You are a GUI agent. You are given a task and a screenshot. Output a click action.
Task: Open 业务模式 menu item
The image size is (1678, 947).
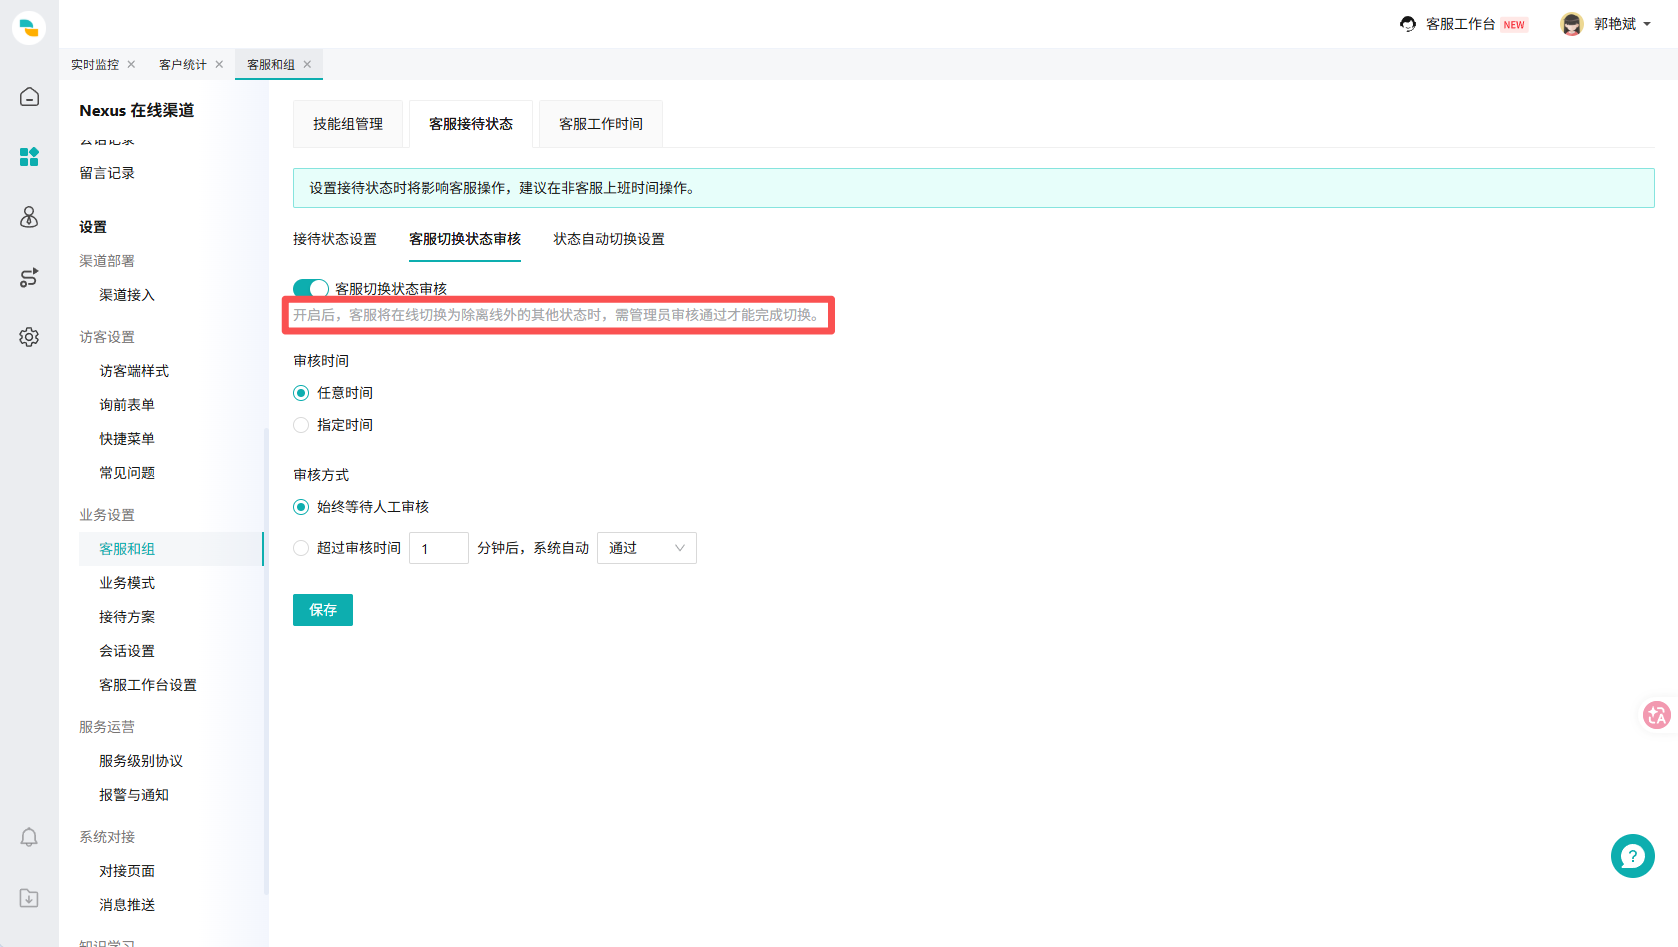click(x=127, y=583)
